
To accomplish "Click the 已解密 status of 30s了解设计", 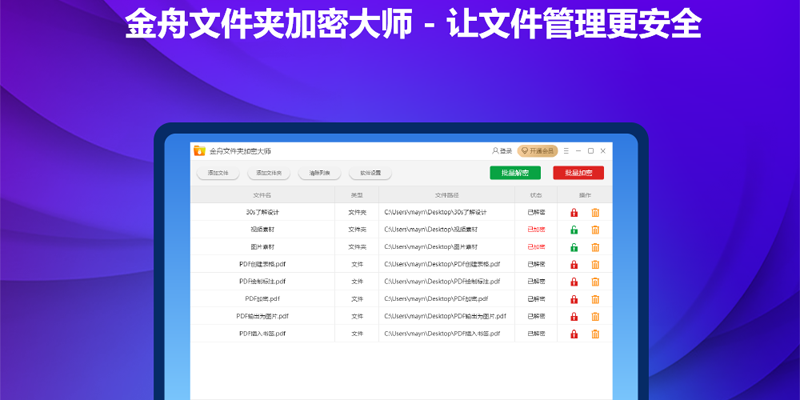I will [x=536, y=212].
